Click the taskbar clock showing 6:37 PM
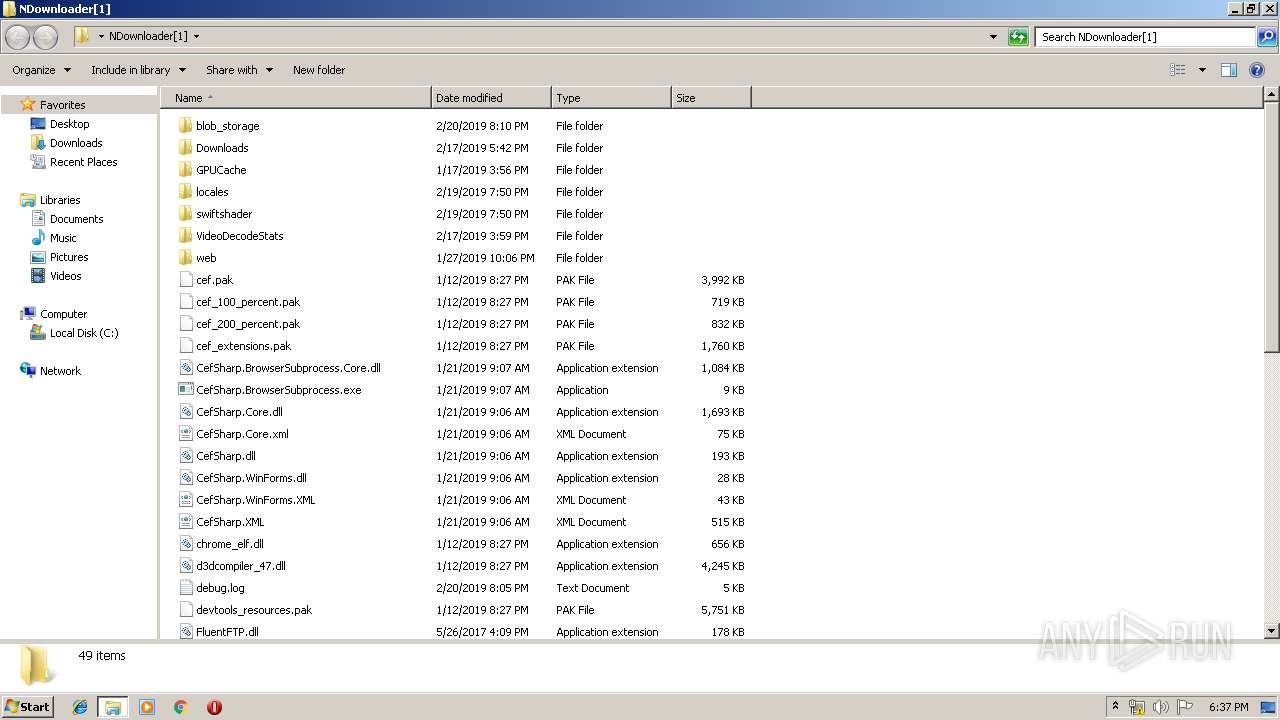The image size is (1280, 720). [1228, 707]
